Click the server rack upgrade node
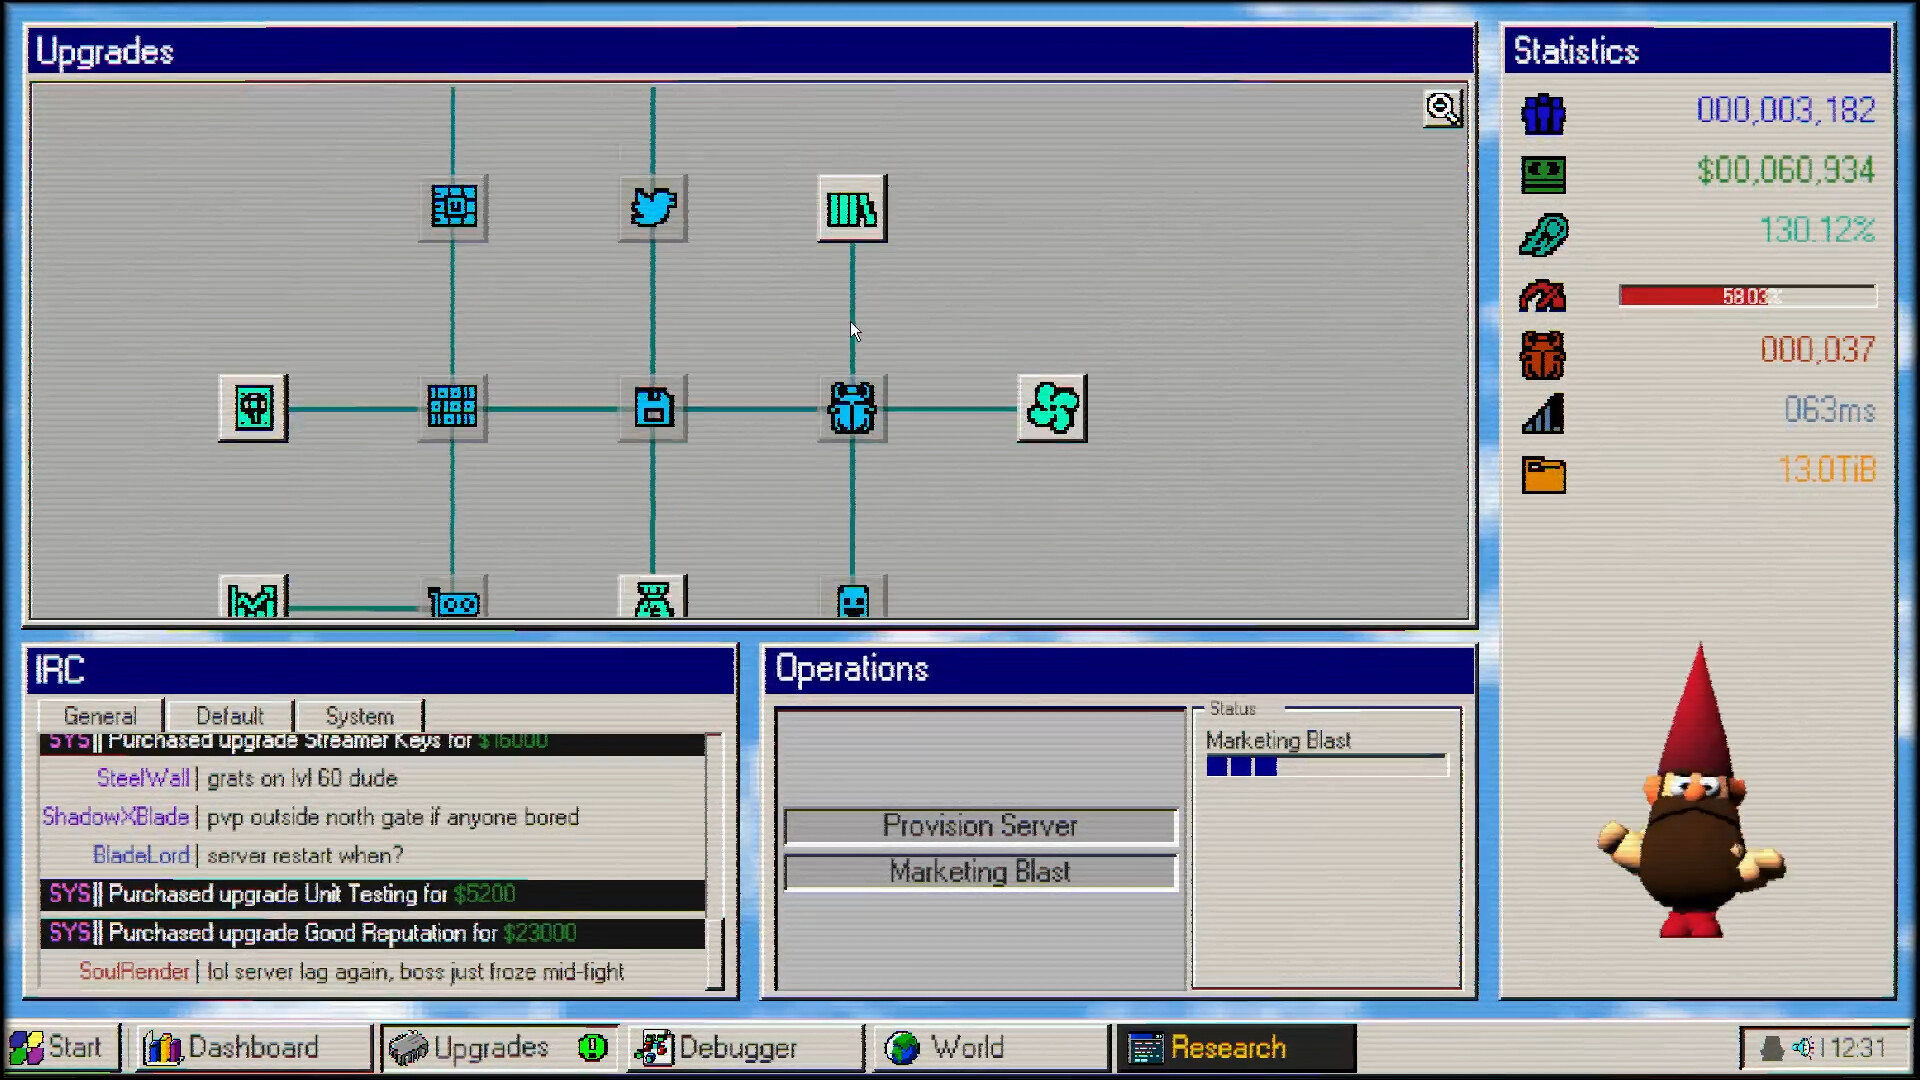Screen dimensions: 1920x1080 (850, 208)
